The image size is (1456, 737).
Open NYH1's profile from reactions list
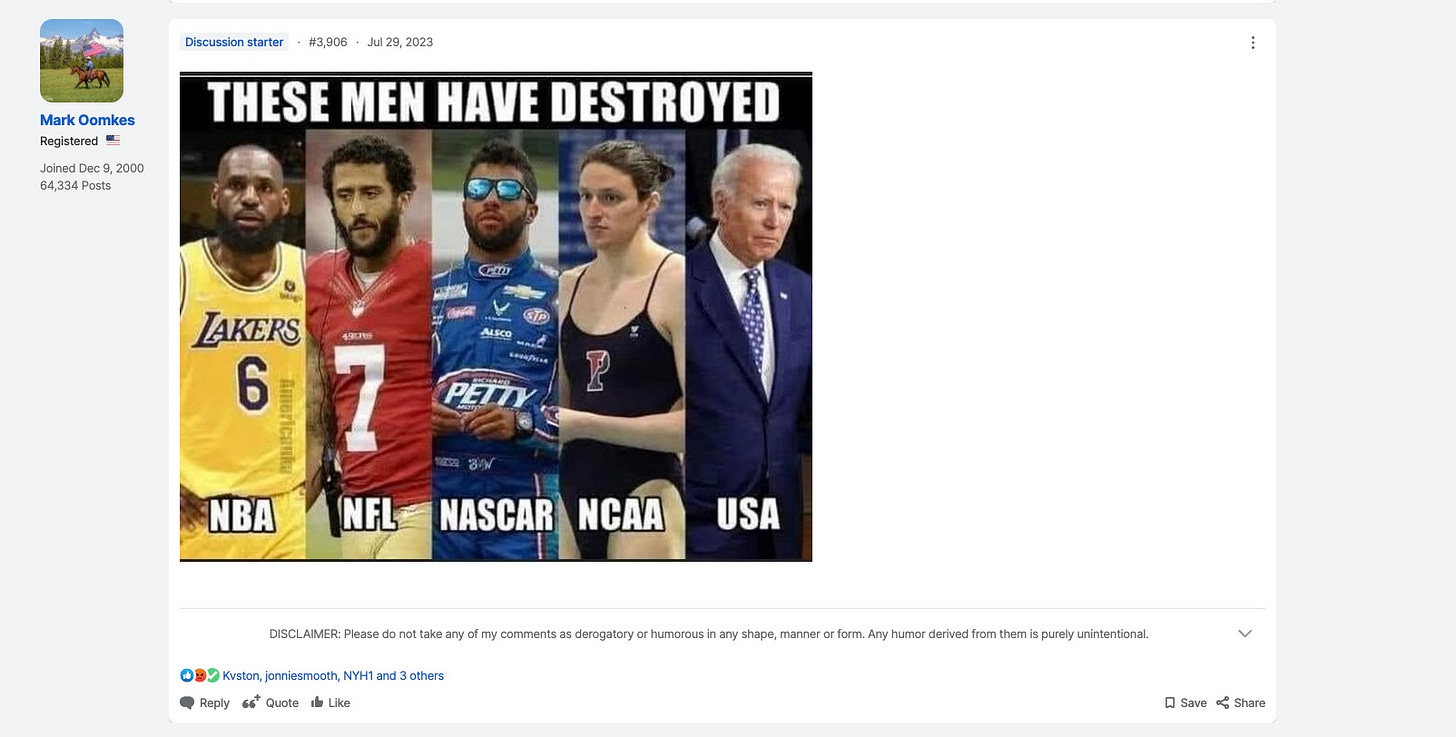tap(358, 676)
